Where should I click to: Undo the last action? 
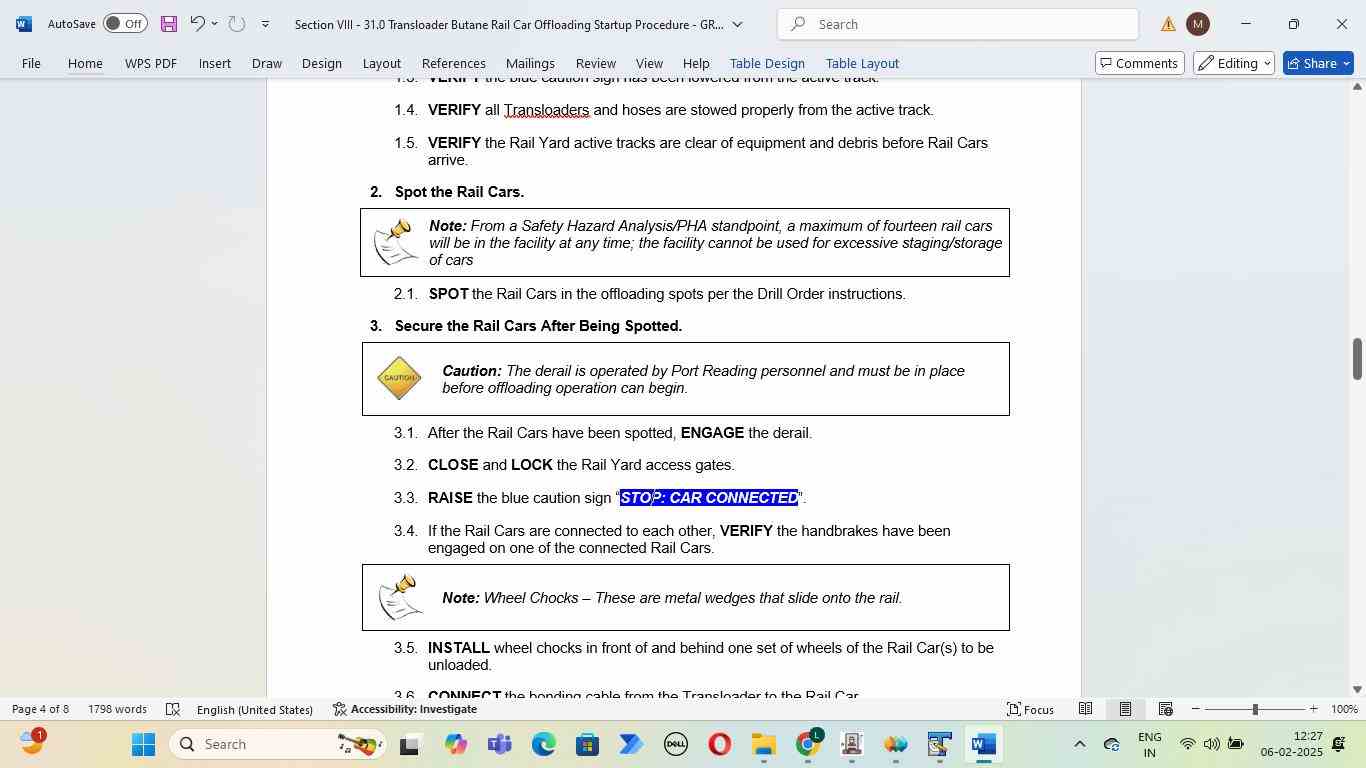[x=197, y=24]
